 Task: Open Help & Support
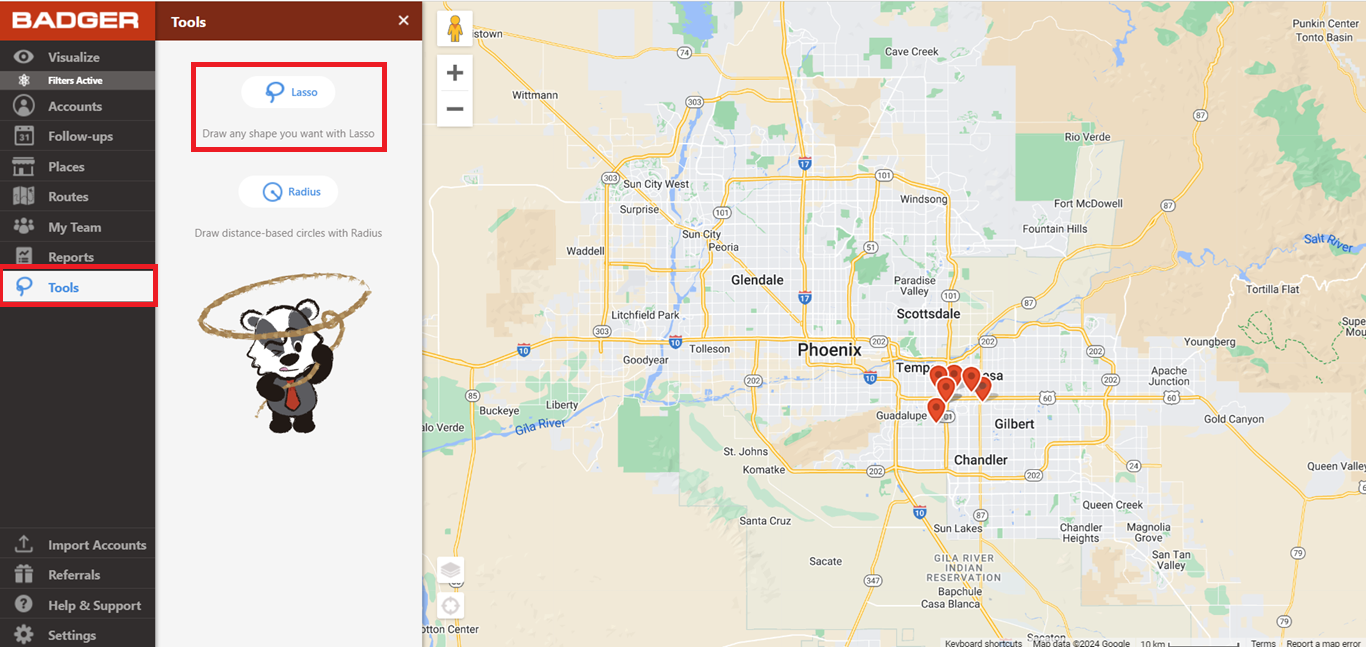pyautogui.click(x=77, y=605)
